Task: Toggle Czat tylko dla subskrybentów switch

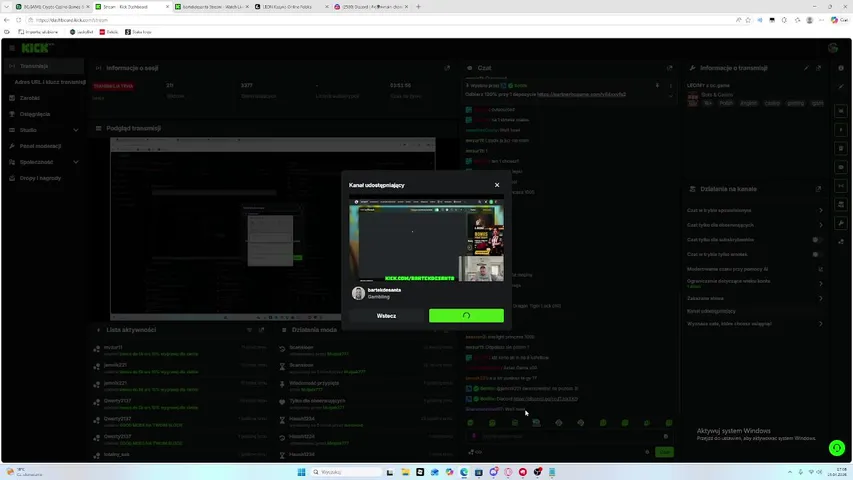Action: [817, 239]
